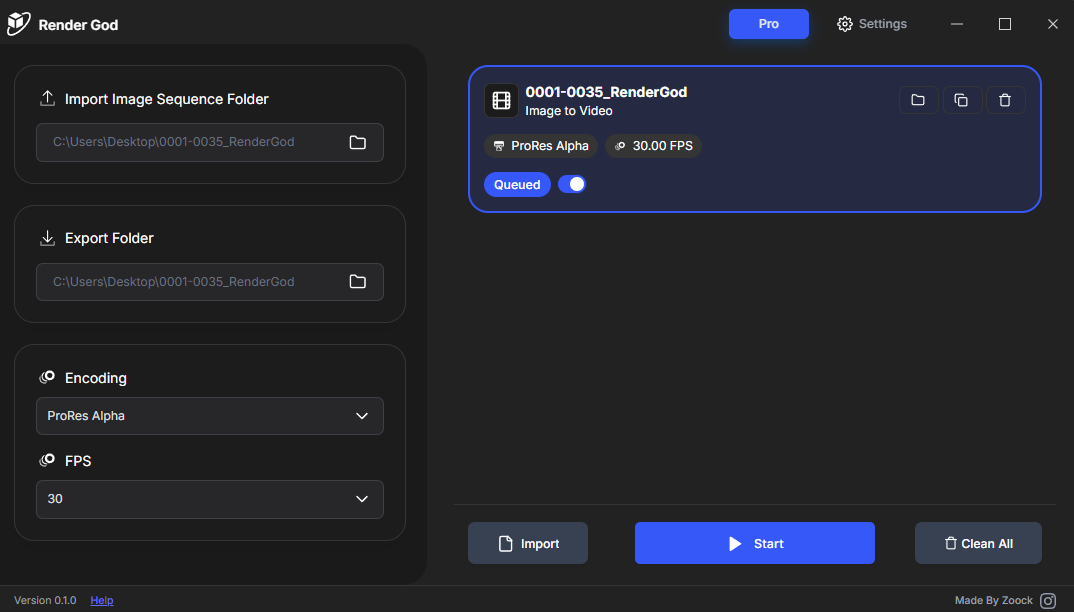Open Zoock's Instagram via the icon
This screenshot has width=1074, height=612.
pyautogui.click(x=1046, y=600)
